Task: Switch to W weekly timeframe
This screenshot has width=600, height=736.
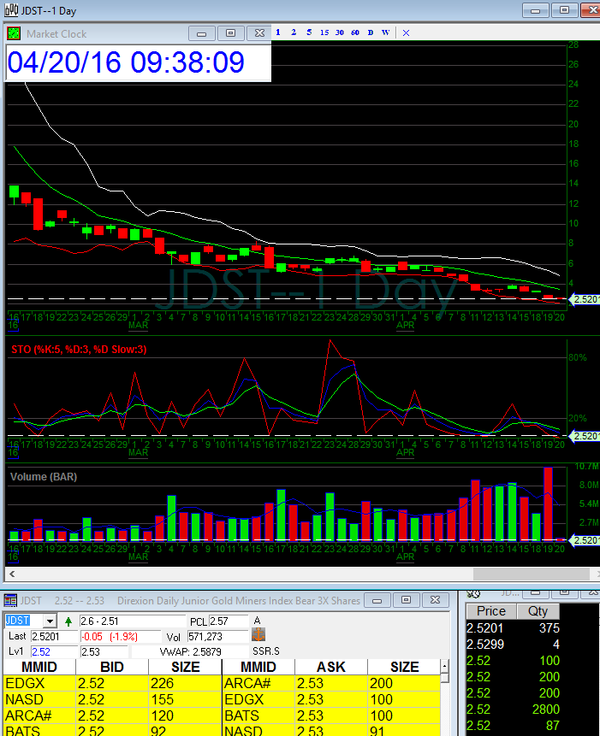Action: point(385,33)
